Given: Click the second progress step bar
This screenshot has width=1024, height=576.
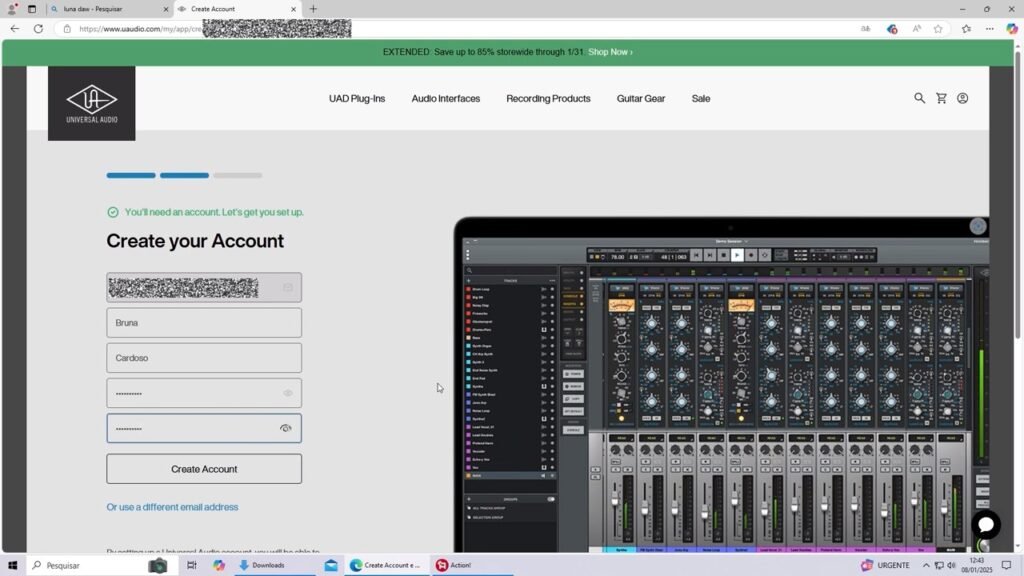Looking at the screenshot, I should (x=184, y=175).
